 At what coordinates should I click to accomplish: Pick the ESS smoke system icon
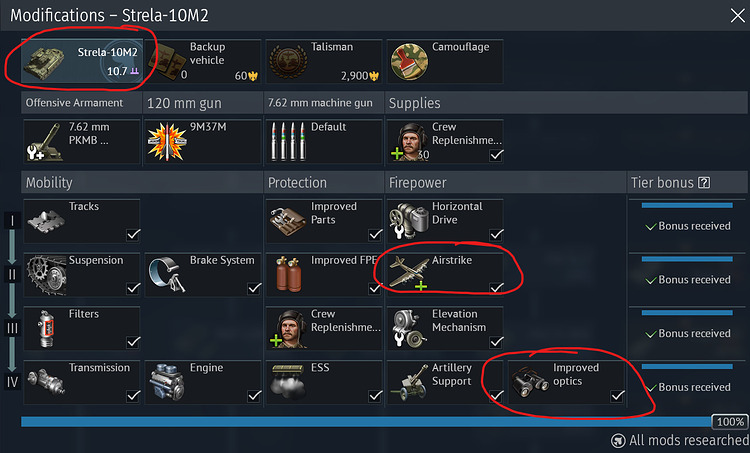288,382
